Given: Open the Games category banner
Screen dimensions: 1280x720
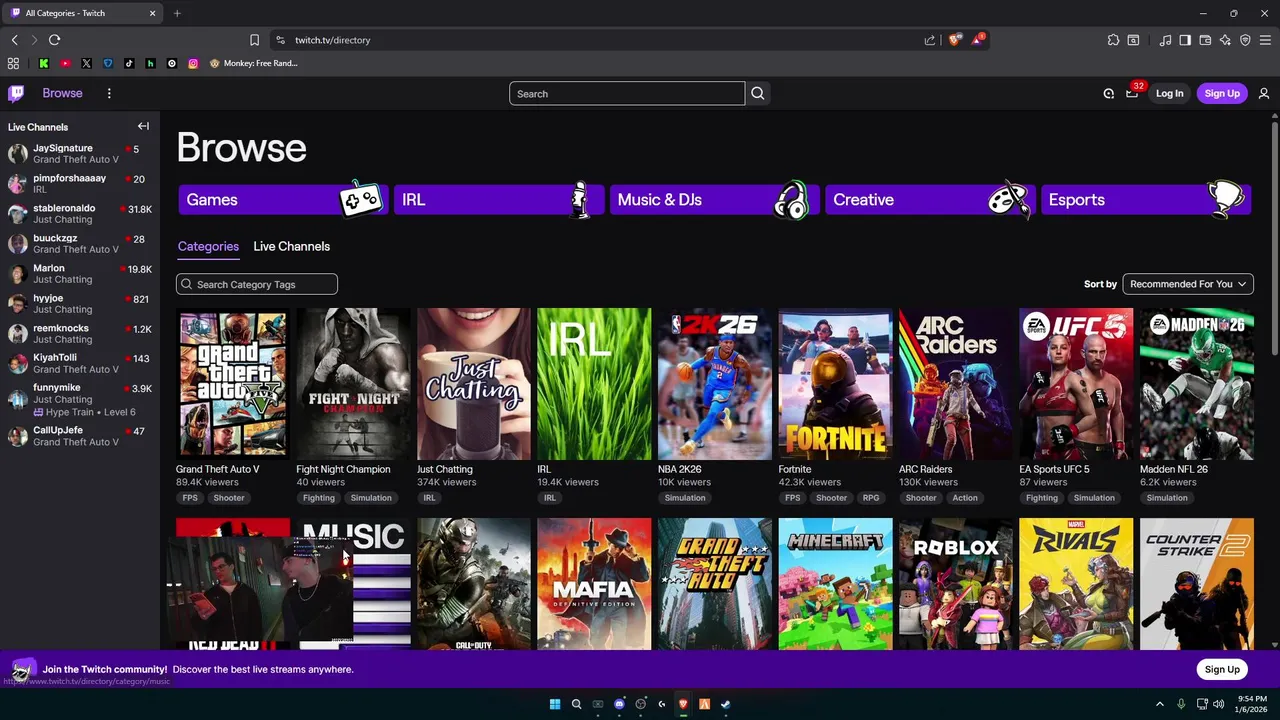Looking at the screenshot, I should [283, 199].
